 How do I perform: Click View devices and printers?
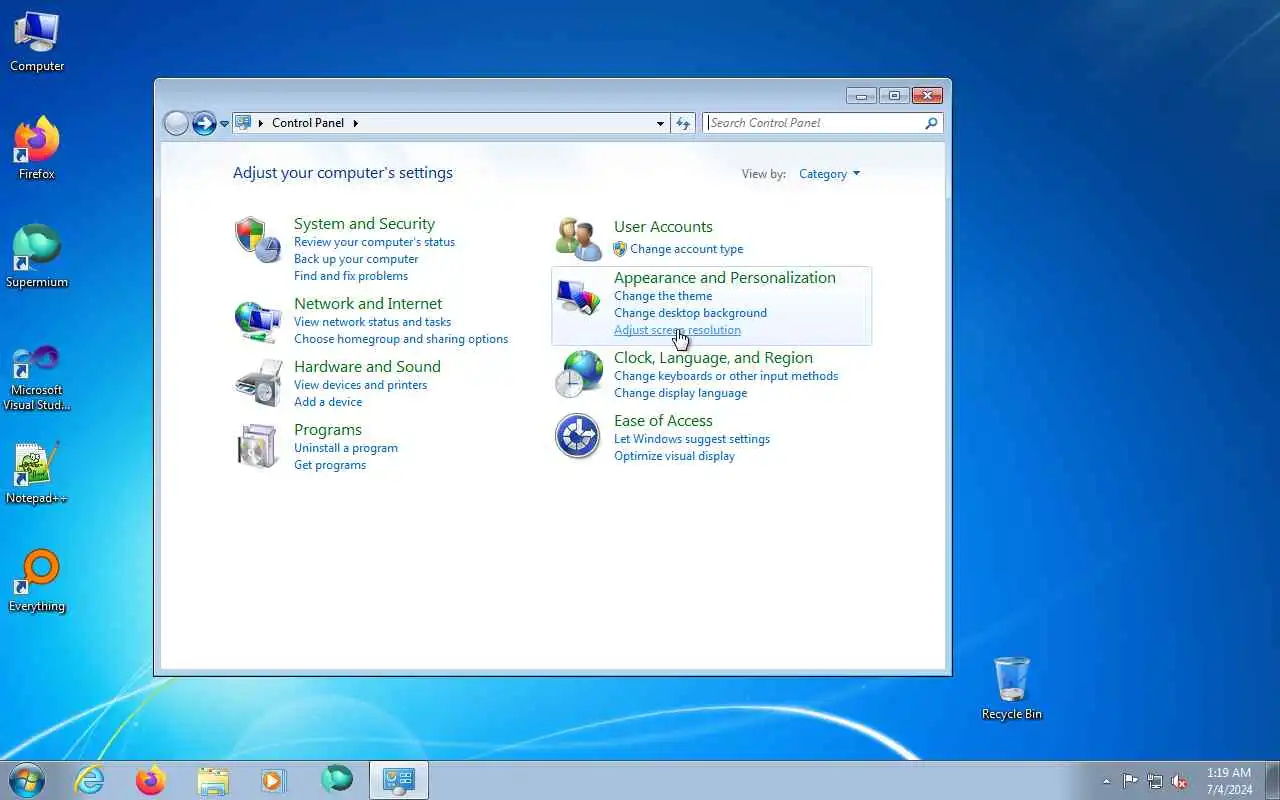click(360, 385)
